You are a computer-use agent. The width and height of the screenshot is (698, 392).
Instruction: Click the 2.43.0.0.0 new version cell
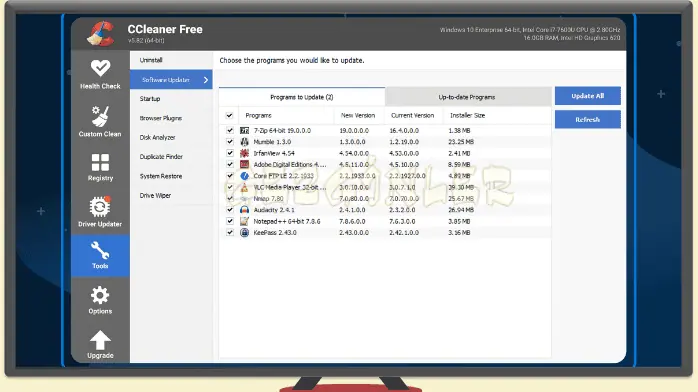coord(354,233)
